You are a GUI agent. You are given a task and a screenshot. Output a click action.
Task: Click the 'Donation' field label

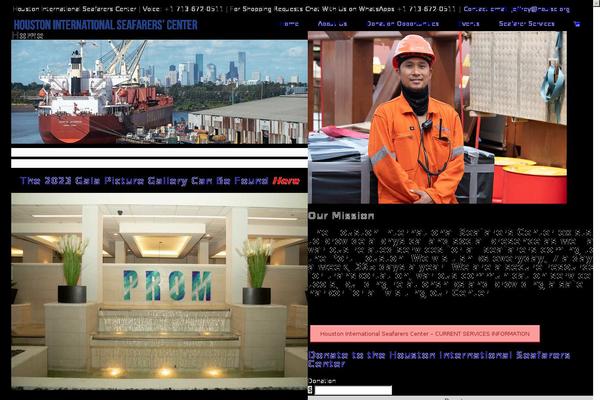click(322, 381)
